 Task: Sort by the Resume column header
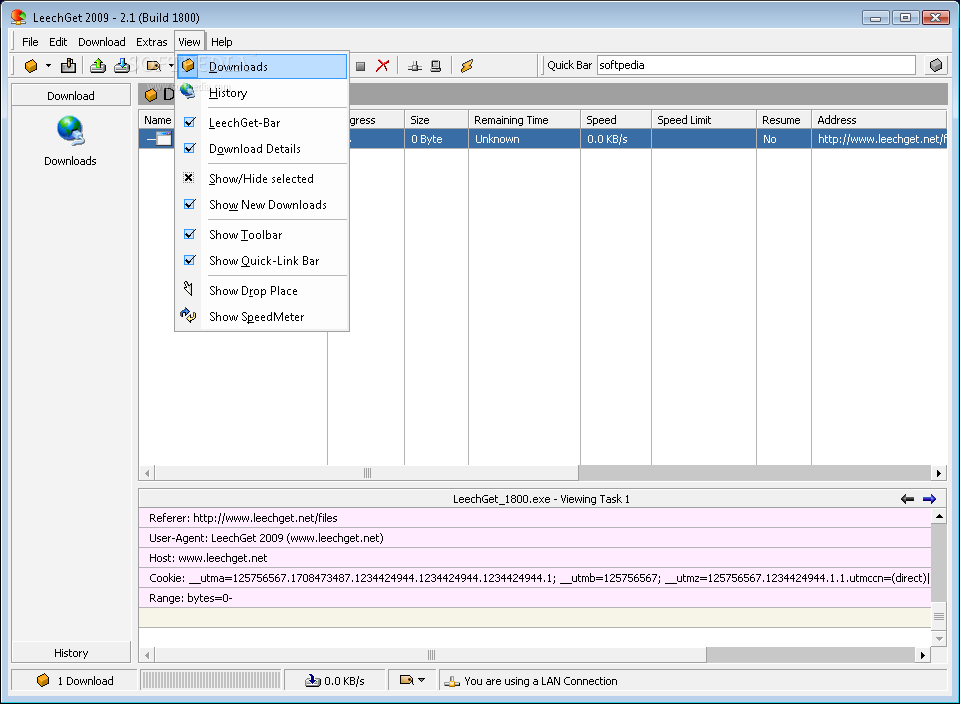coord(784,120)
